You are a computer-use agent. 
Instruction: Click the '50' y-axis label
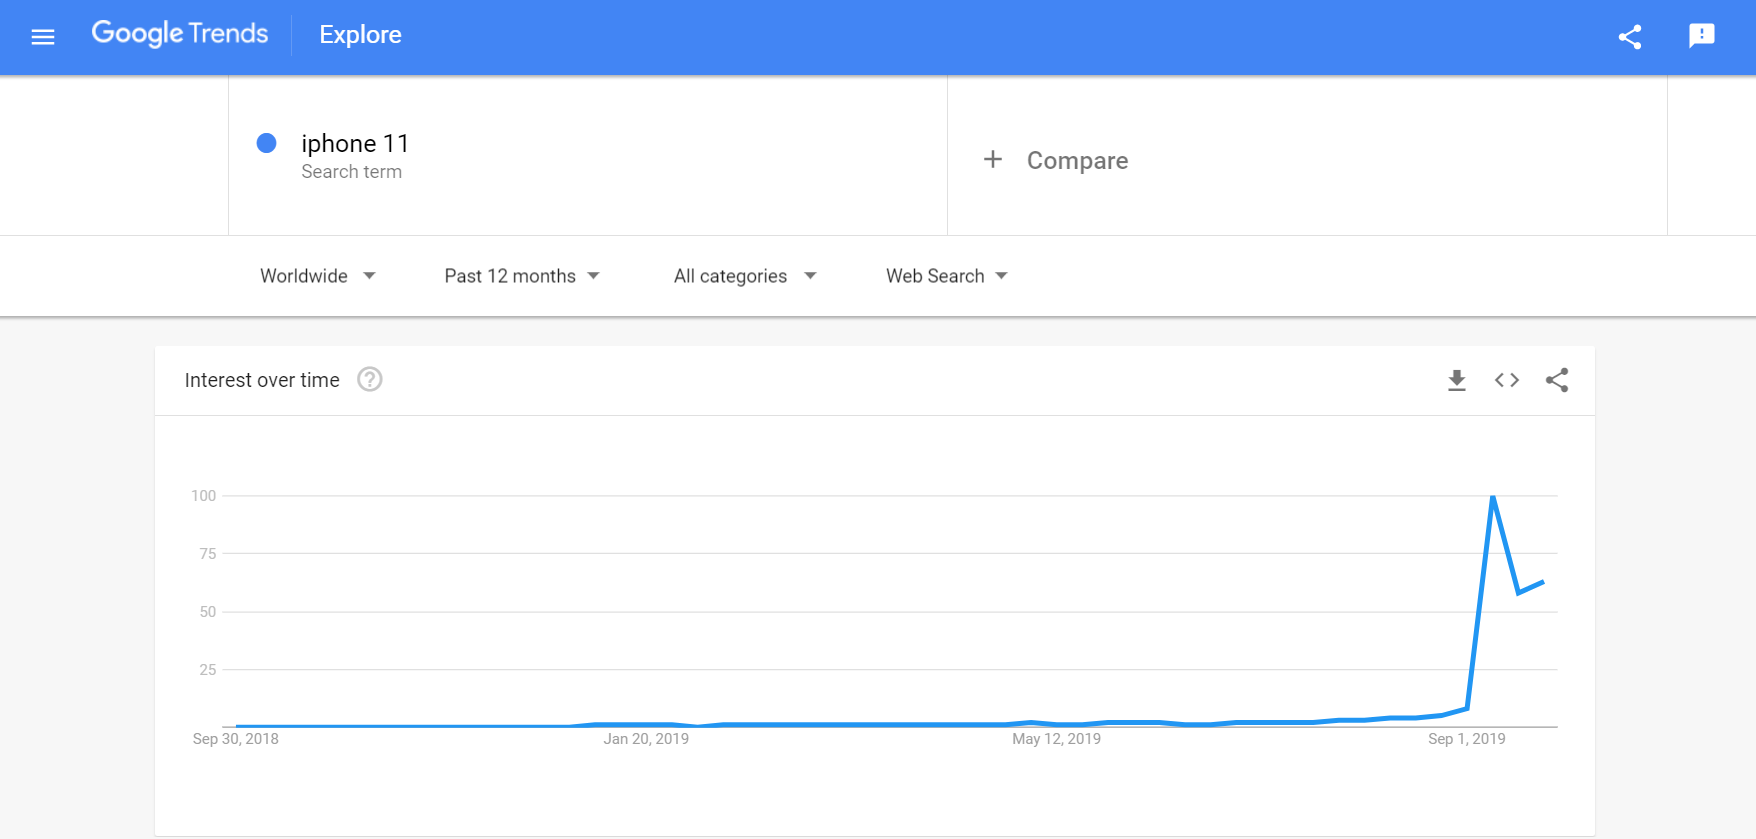pyautogui.click(x=208, y=612)
